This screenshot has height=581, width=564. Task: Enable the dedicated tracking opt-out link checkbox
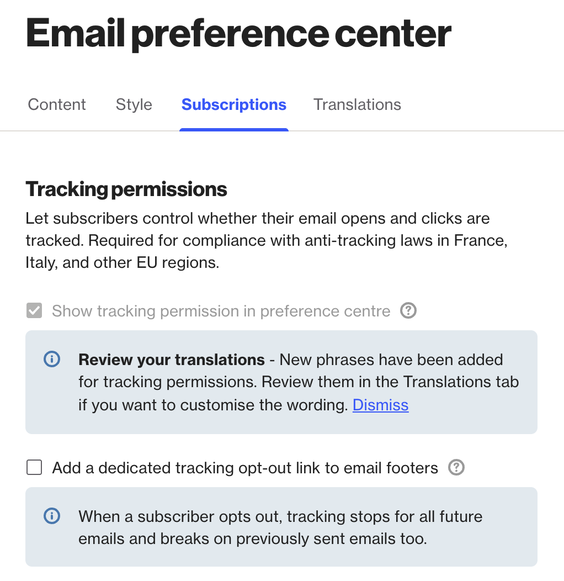[x=34, y=467]
